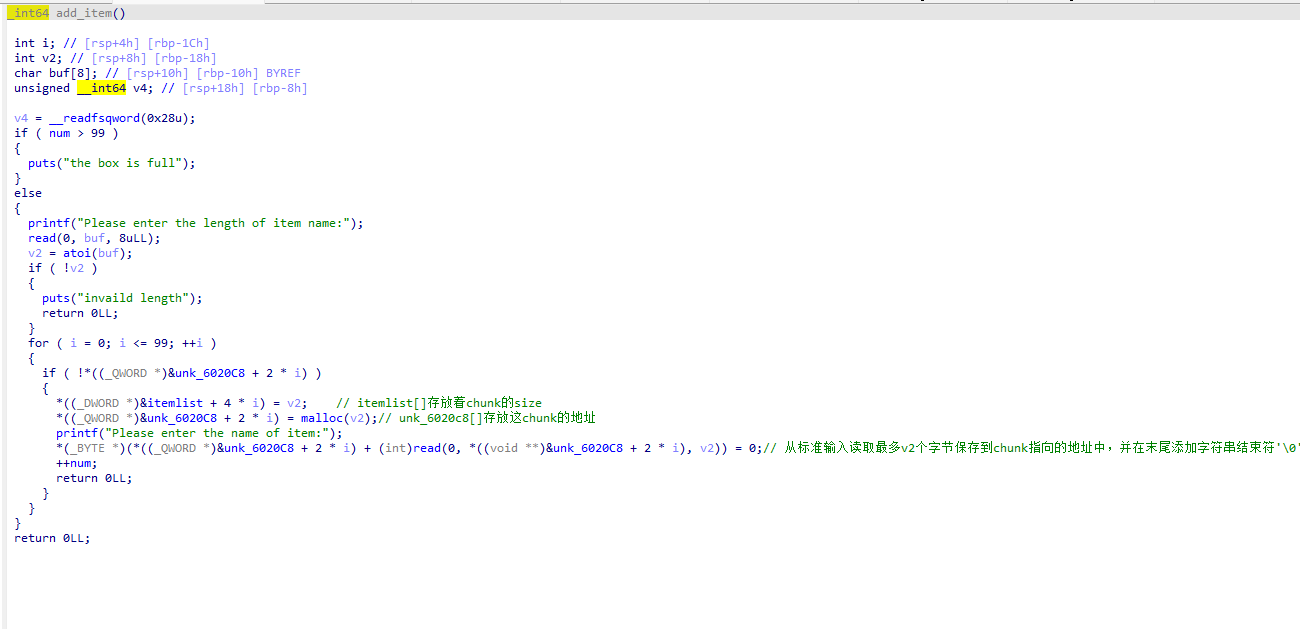Select the read function reading into buf
Viewport: 1300px width, 629px height.
coord(40,237)
